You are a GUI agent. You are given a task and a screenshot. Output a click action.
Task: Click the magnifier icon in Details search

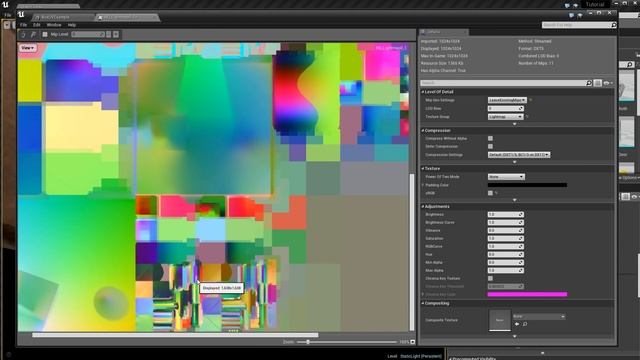pyautogui.click(x=589, y=83)
